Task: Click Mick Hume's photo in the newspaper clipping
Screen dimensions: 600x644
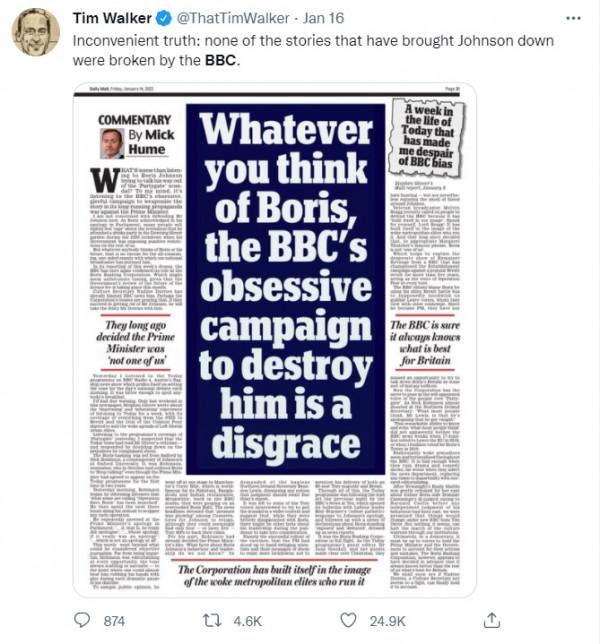Action: (x=112, y=143)
